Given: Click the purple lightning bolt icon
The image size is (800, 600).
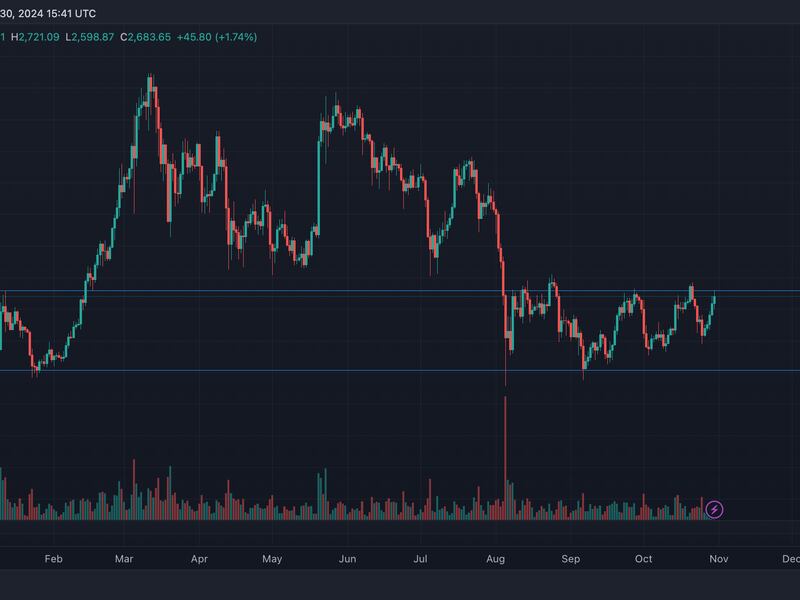Looking at the screenshot, I should (715, 510).
